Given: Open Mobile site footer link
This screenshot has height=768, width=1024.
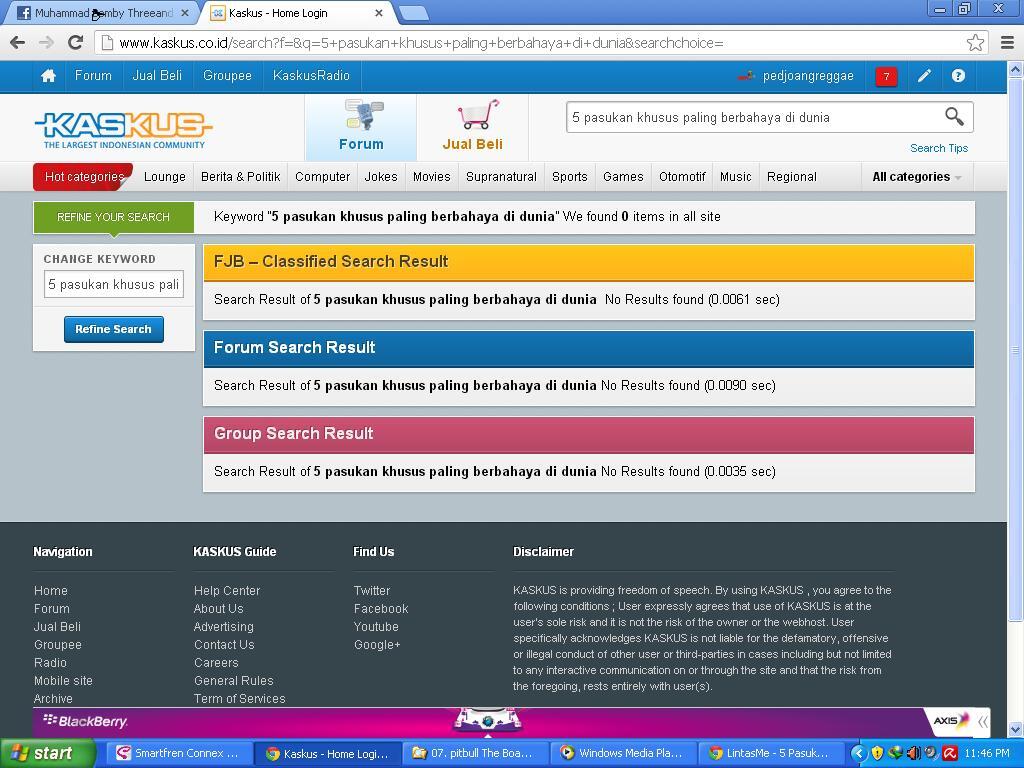Looking at the screenshot, I should coord(63,680).
